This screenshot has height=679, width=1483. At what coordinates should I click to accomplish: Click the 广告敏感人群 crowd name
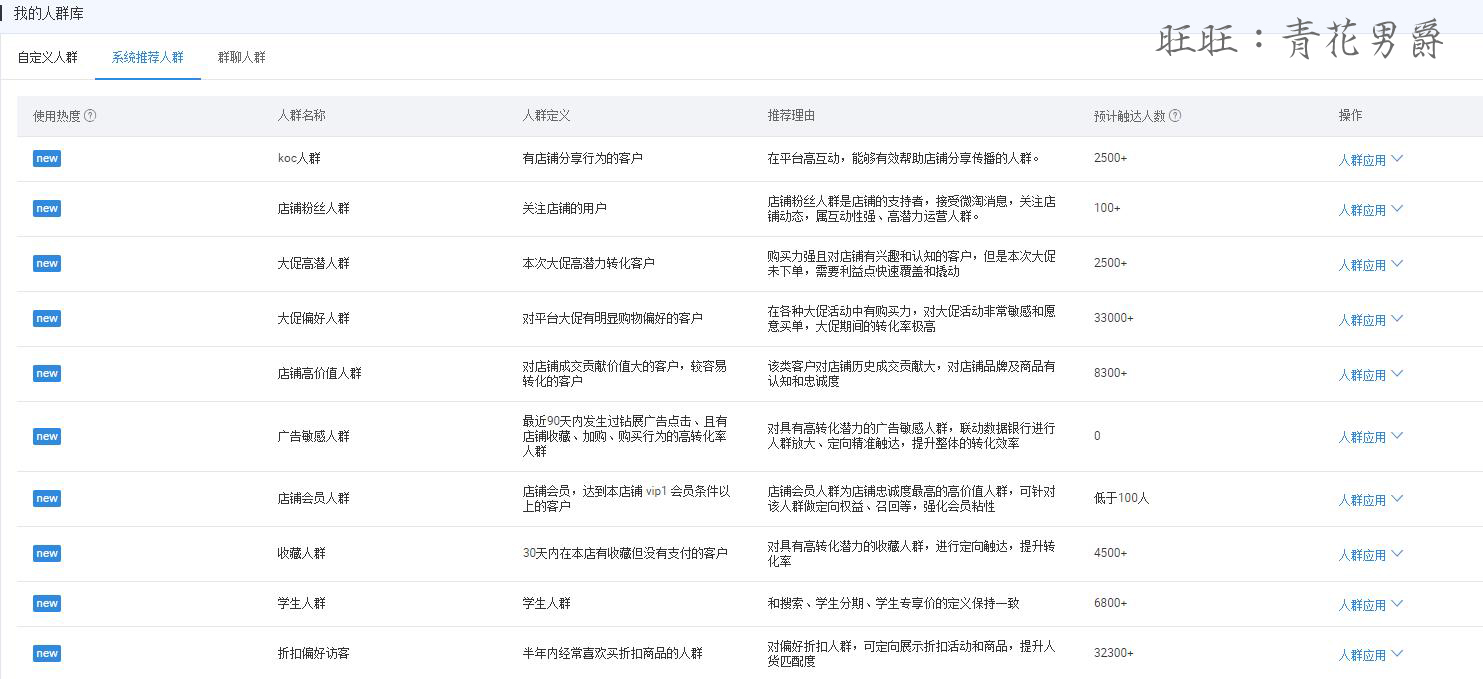coord(313,437)
